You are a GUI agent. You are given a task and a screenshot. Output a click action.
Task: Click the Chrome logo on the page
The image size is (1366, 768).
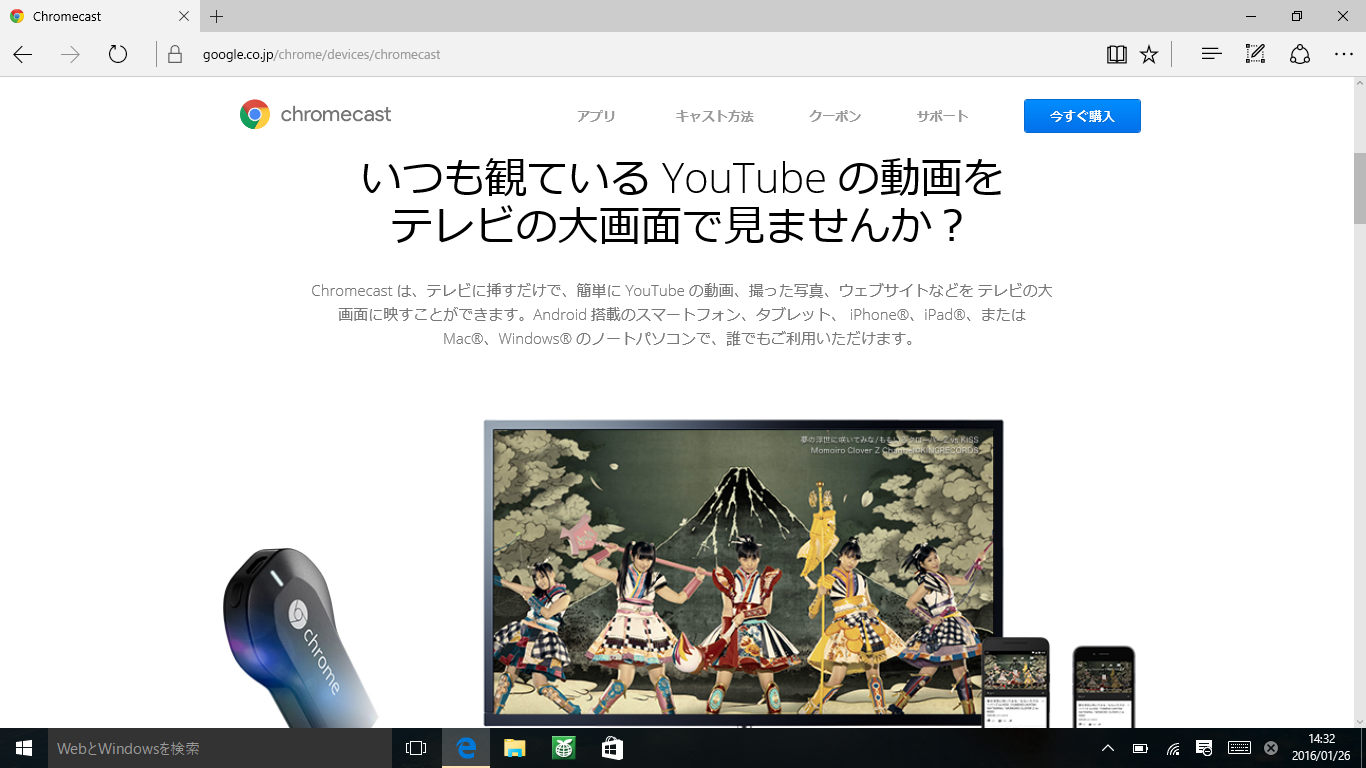click(255, 115)
